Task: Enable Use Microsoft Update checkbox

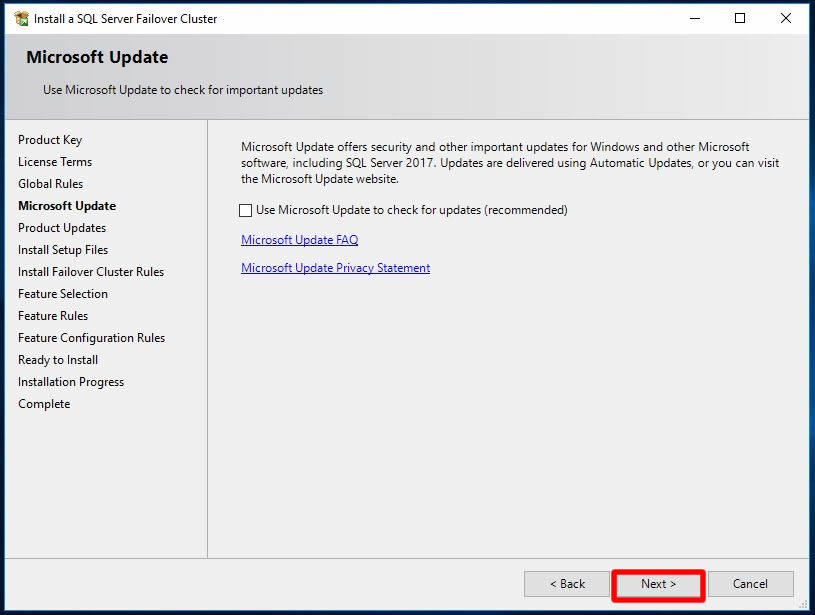Action: click(x=246, y=210)
